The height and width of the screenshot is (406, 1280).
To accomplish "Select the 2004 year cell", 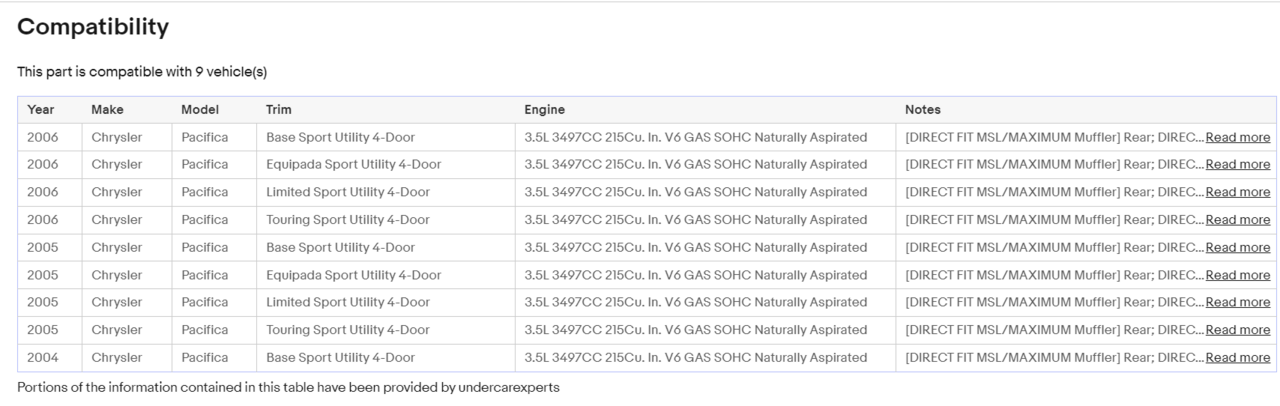I will [43, 357].
